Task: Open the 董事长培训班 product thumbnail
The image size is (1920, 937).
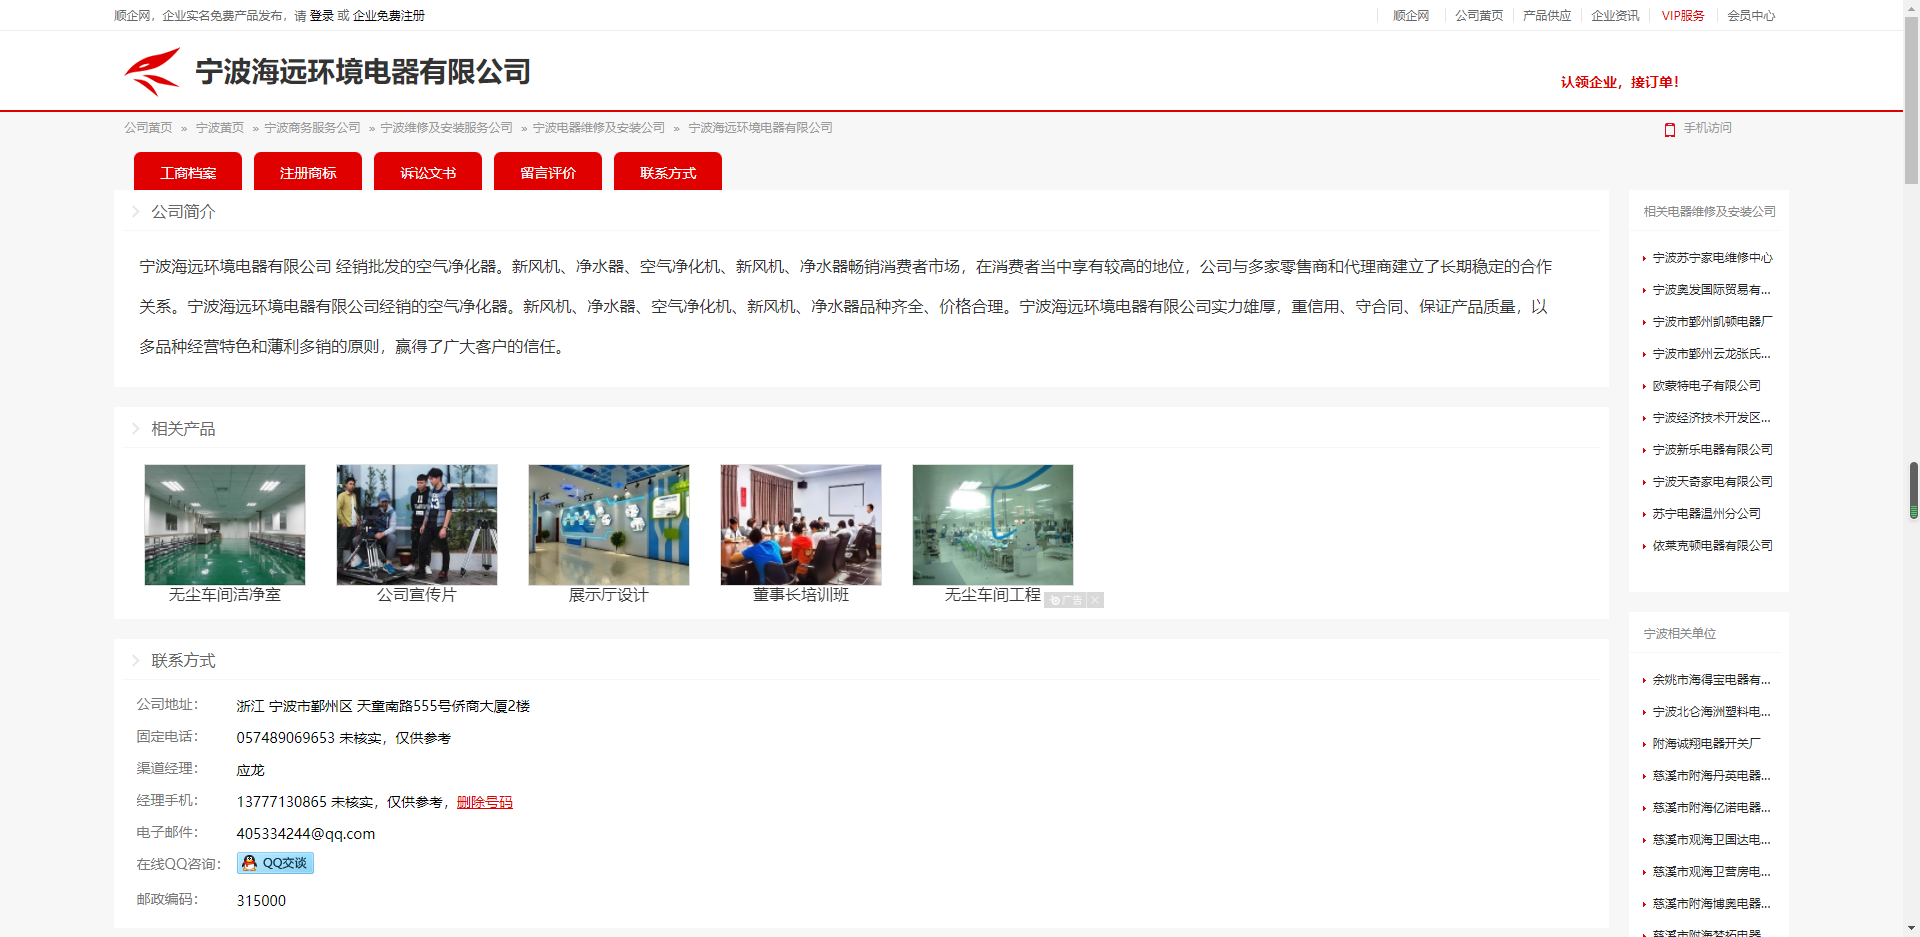Action: [801, 525]
